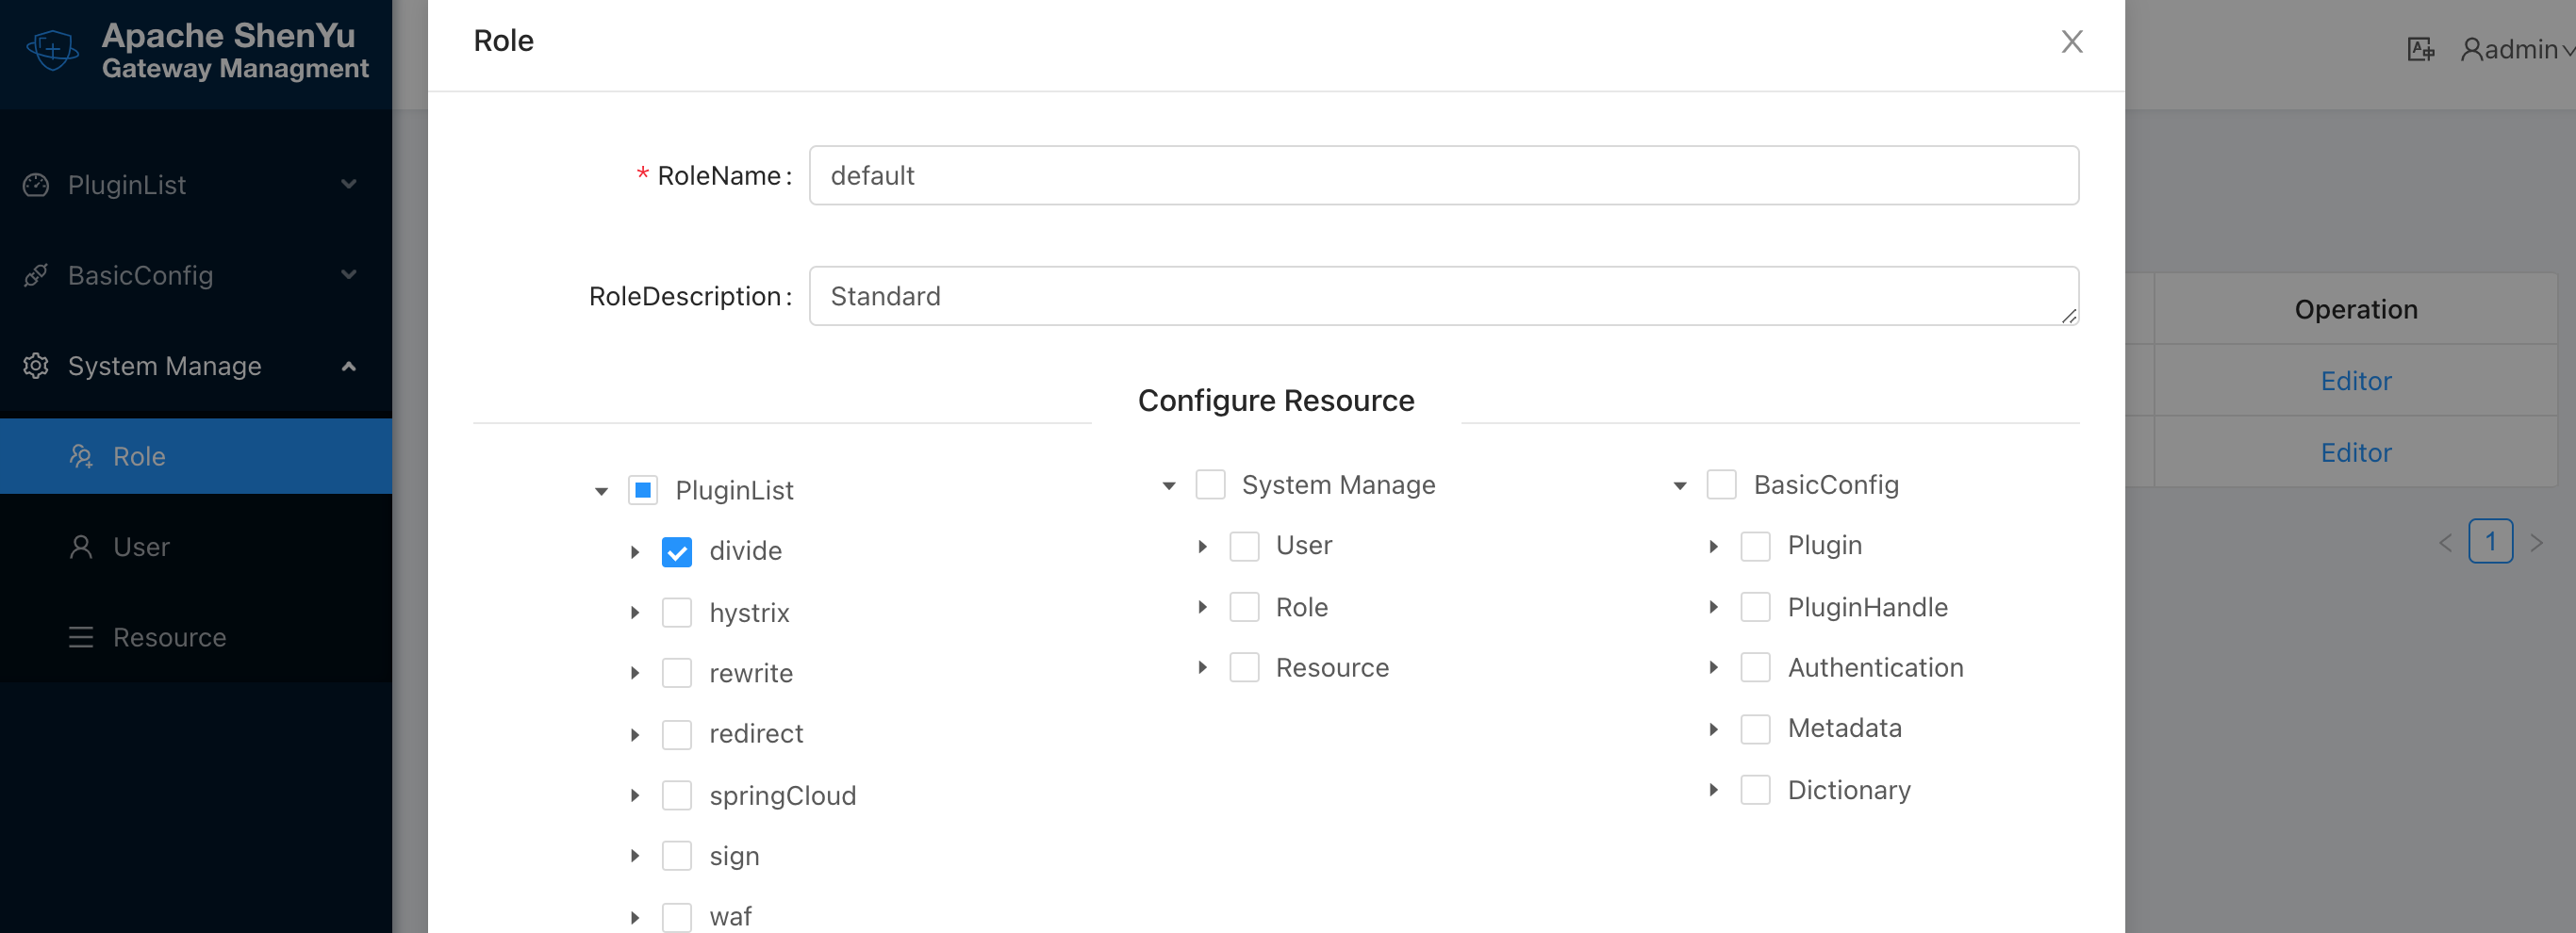Check the hystrix plugin checkbox

click(x=677, y=612)
